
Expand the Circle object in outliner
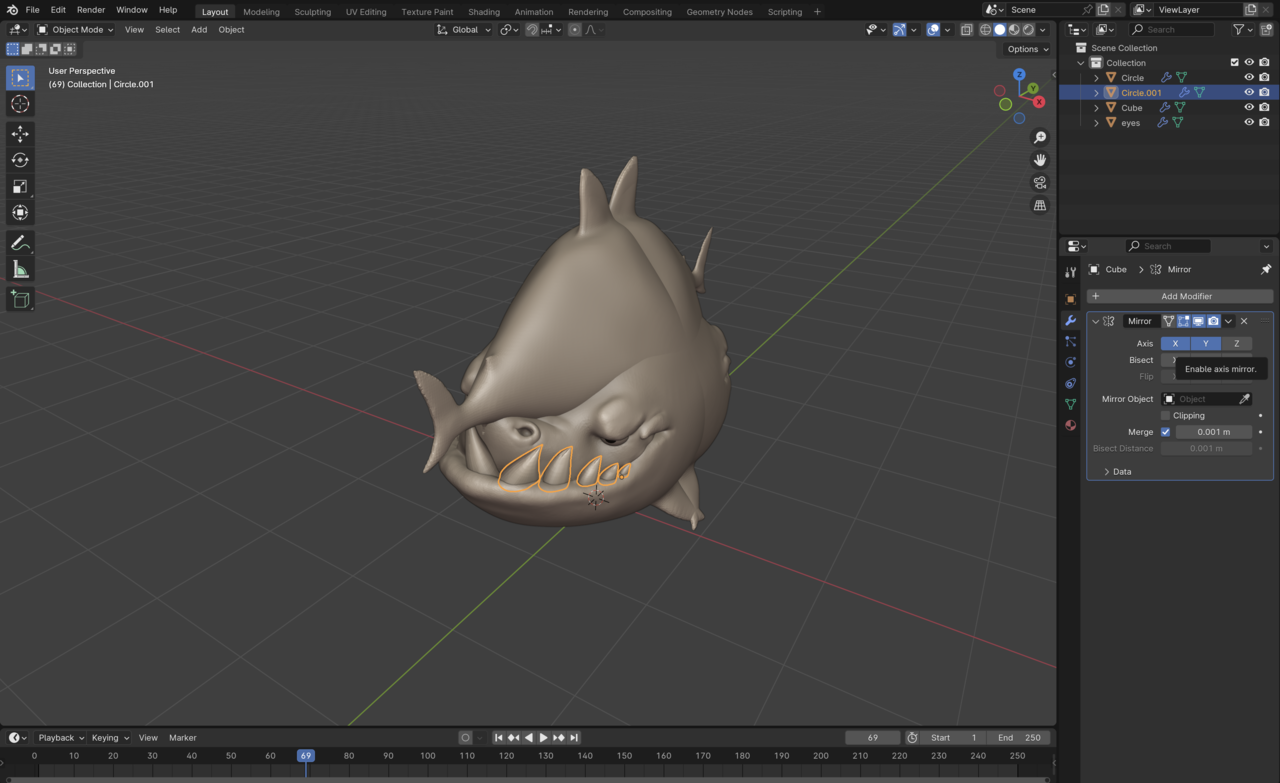(1096, 77)
